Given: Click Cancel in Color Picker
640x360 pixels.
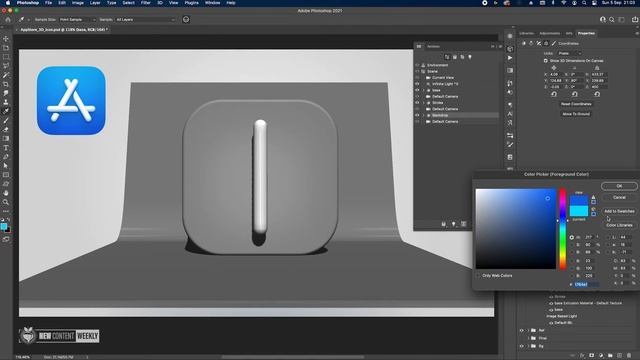Looking at the screenshot, I should [619, 197].
